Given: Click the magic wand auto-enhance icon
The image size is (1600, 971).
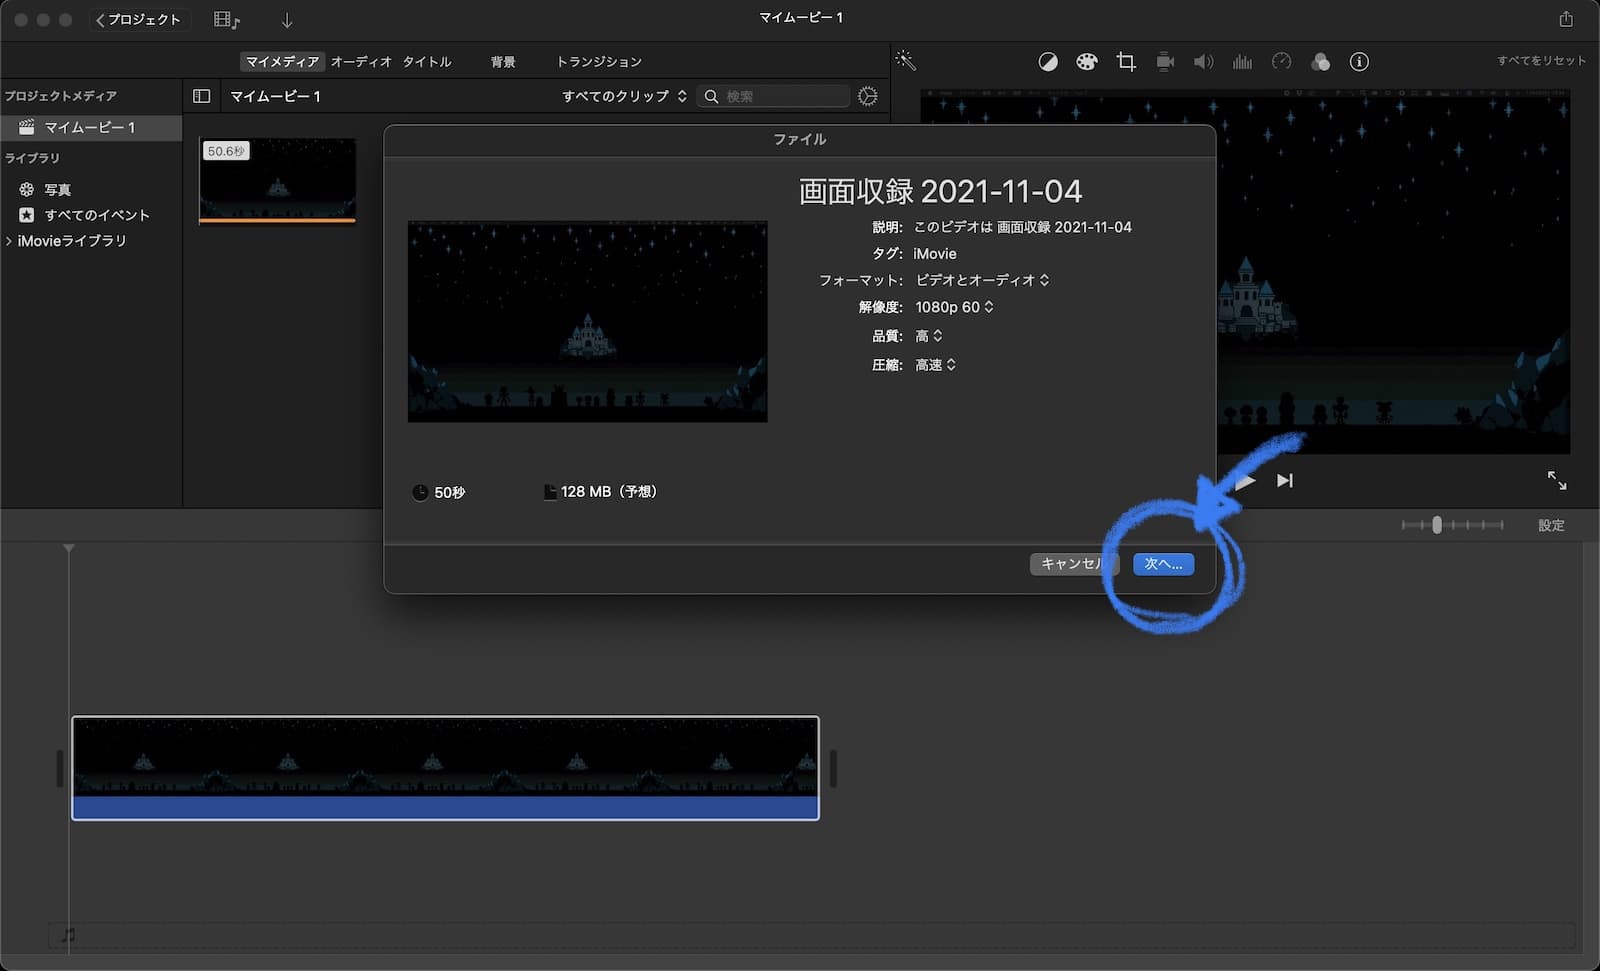Looking at the screenshot, I should (906, 61).
